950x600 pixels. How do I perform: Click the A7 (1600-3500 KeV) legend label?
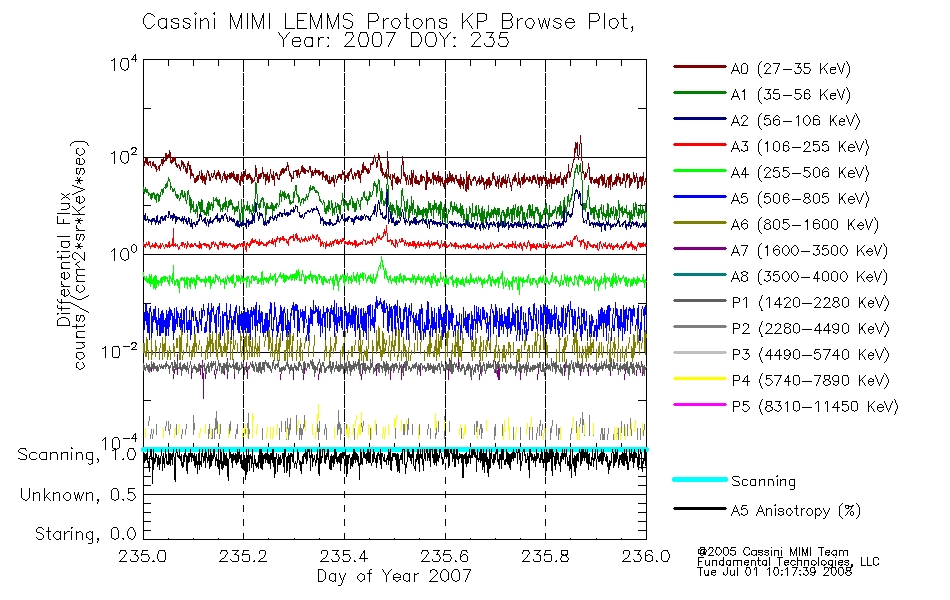(x=809, y=252)
